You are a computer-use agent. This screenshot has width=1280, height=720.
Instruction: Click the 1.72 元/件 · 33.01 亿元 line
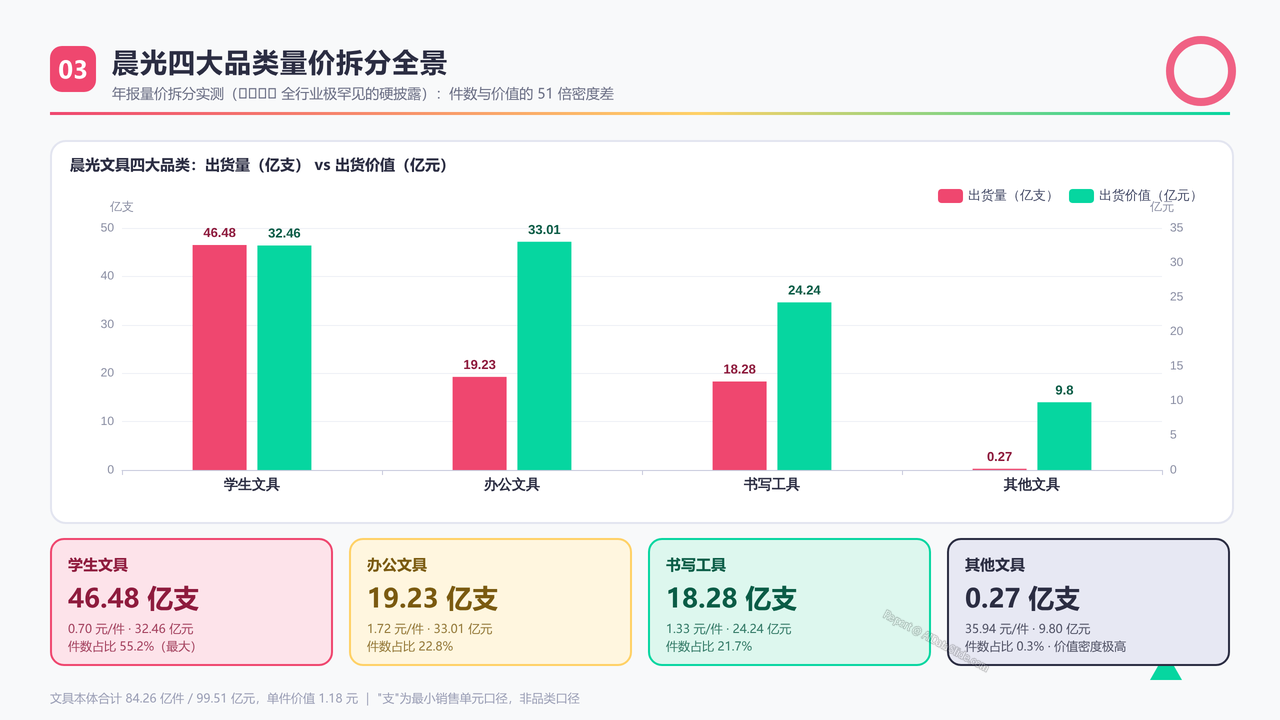(x=429, y=629)
